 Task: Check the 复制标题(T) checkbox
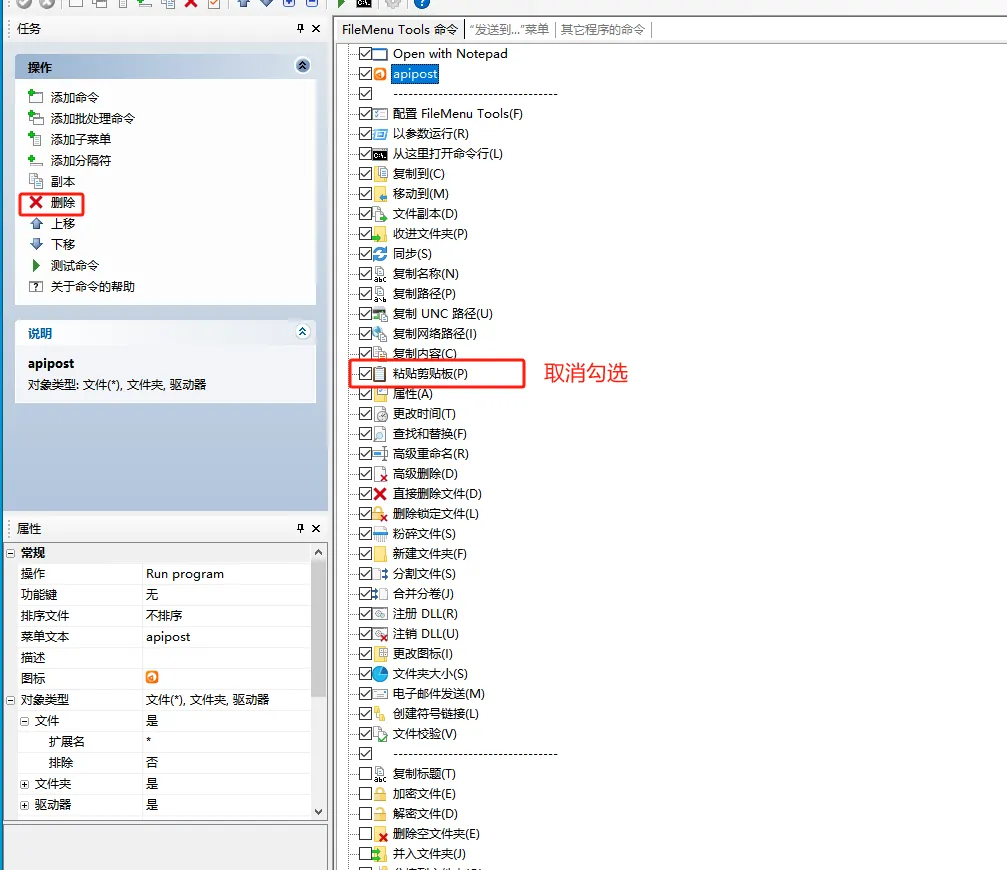(x=364, y=773)
